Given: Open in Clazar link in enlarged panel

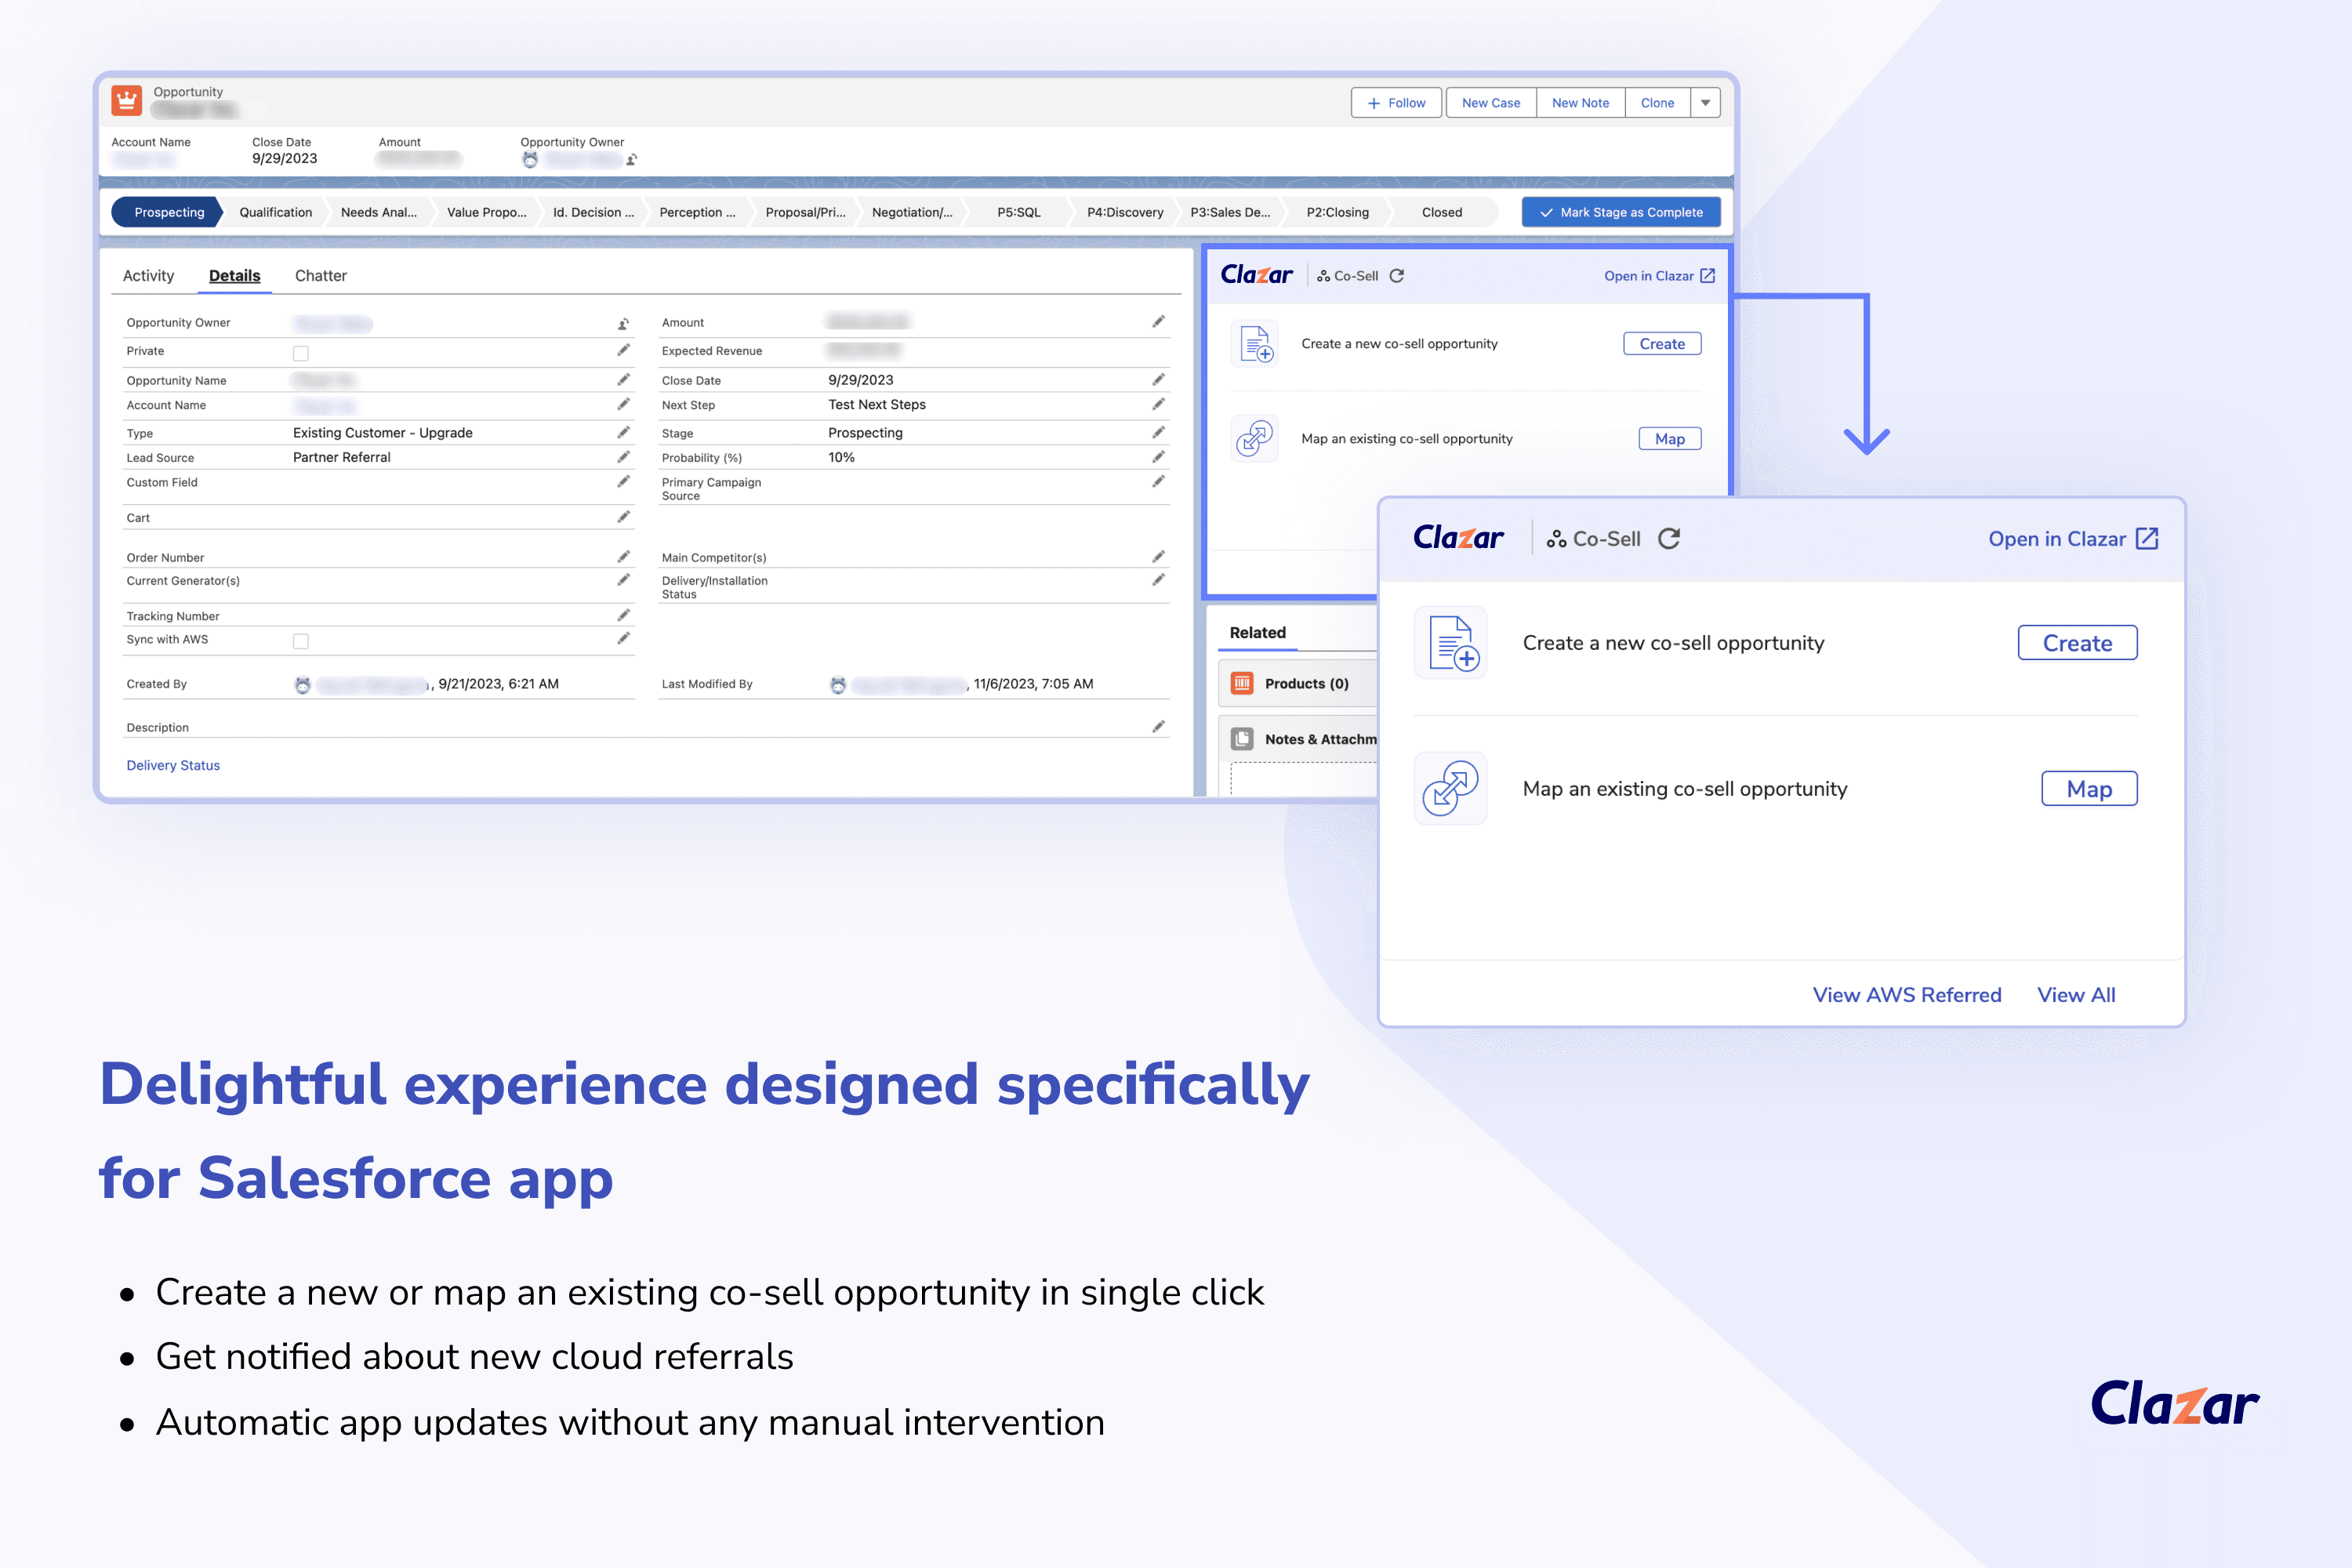Looking at the screenshot, I should coord(2073,539).
